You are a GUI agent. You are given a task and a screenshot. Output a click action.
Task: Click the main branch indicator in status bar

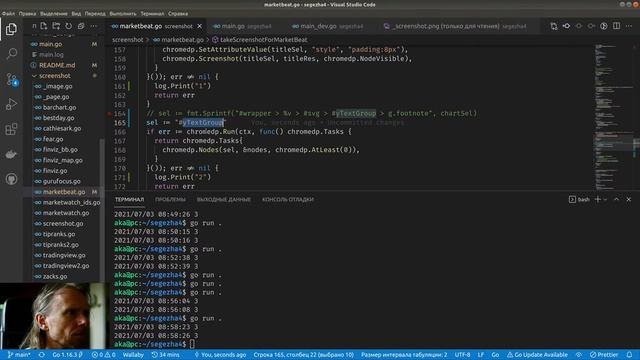19,355
